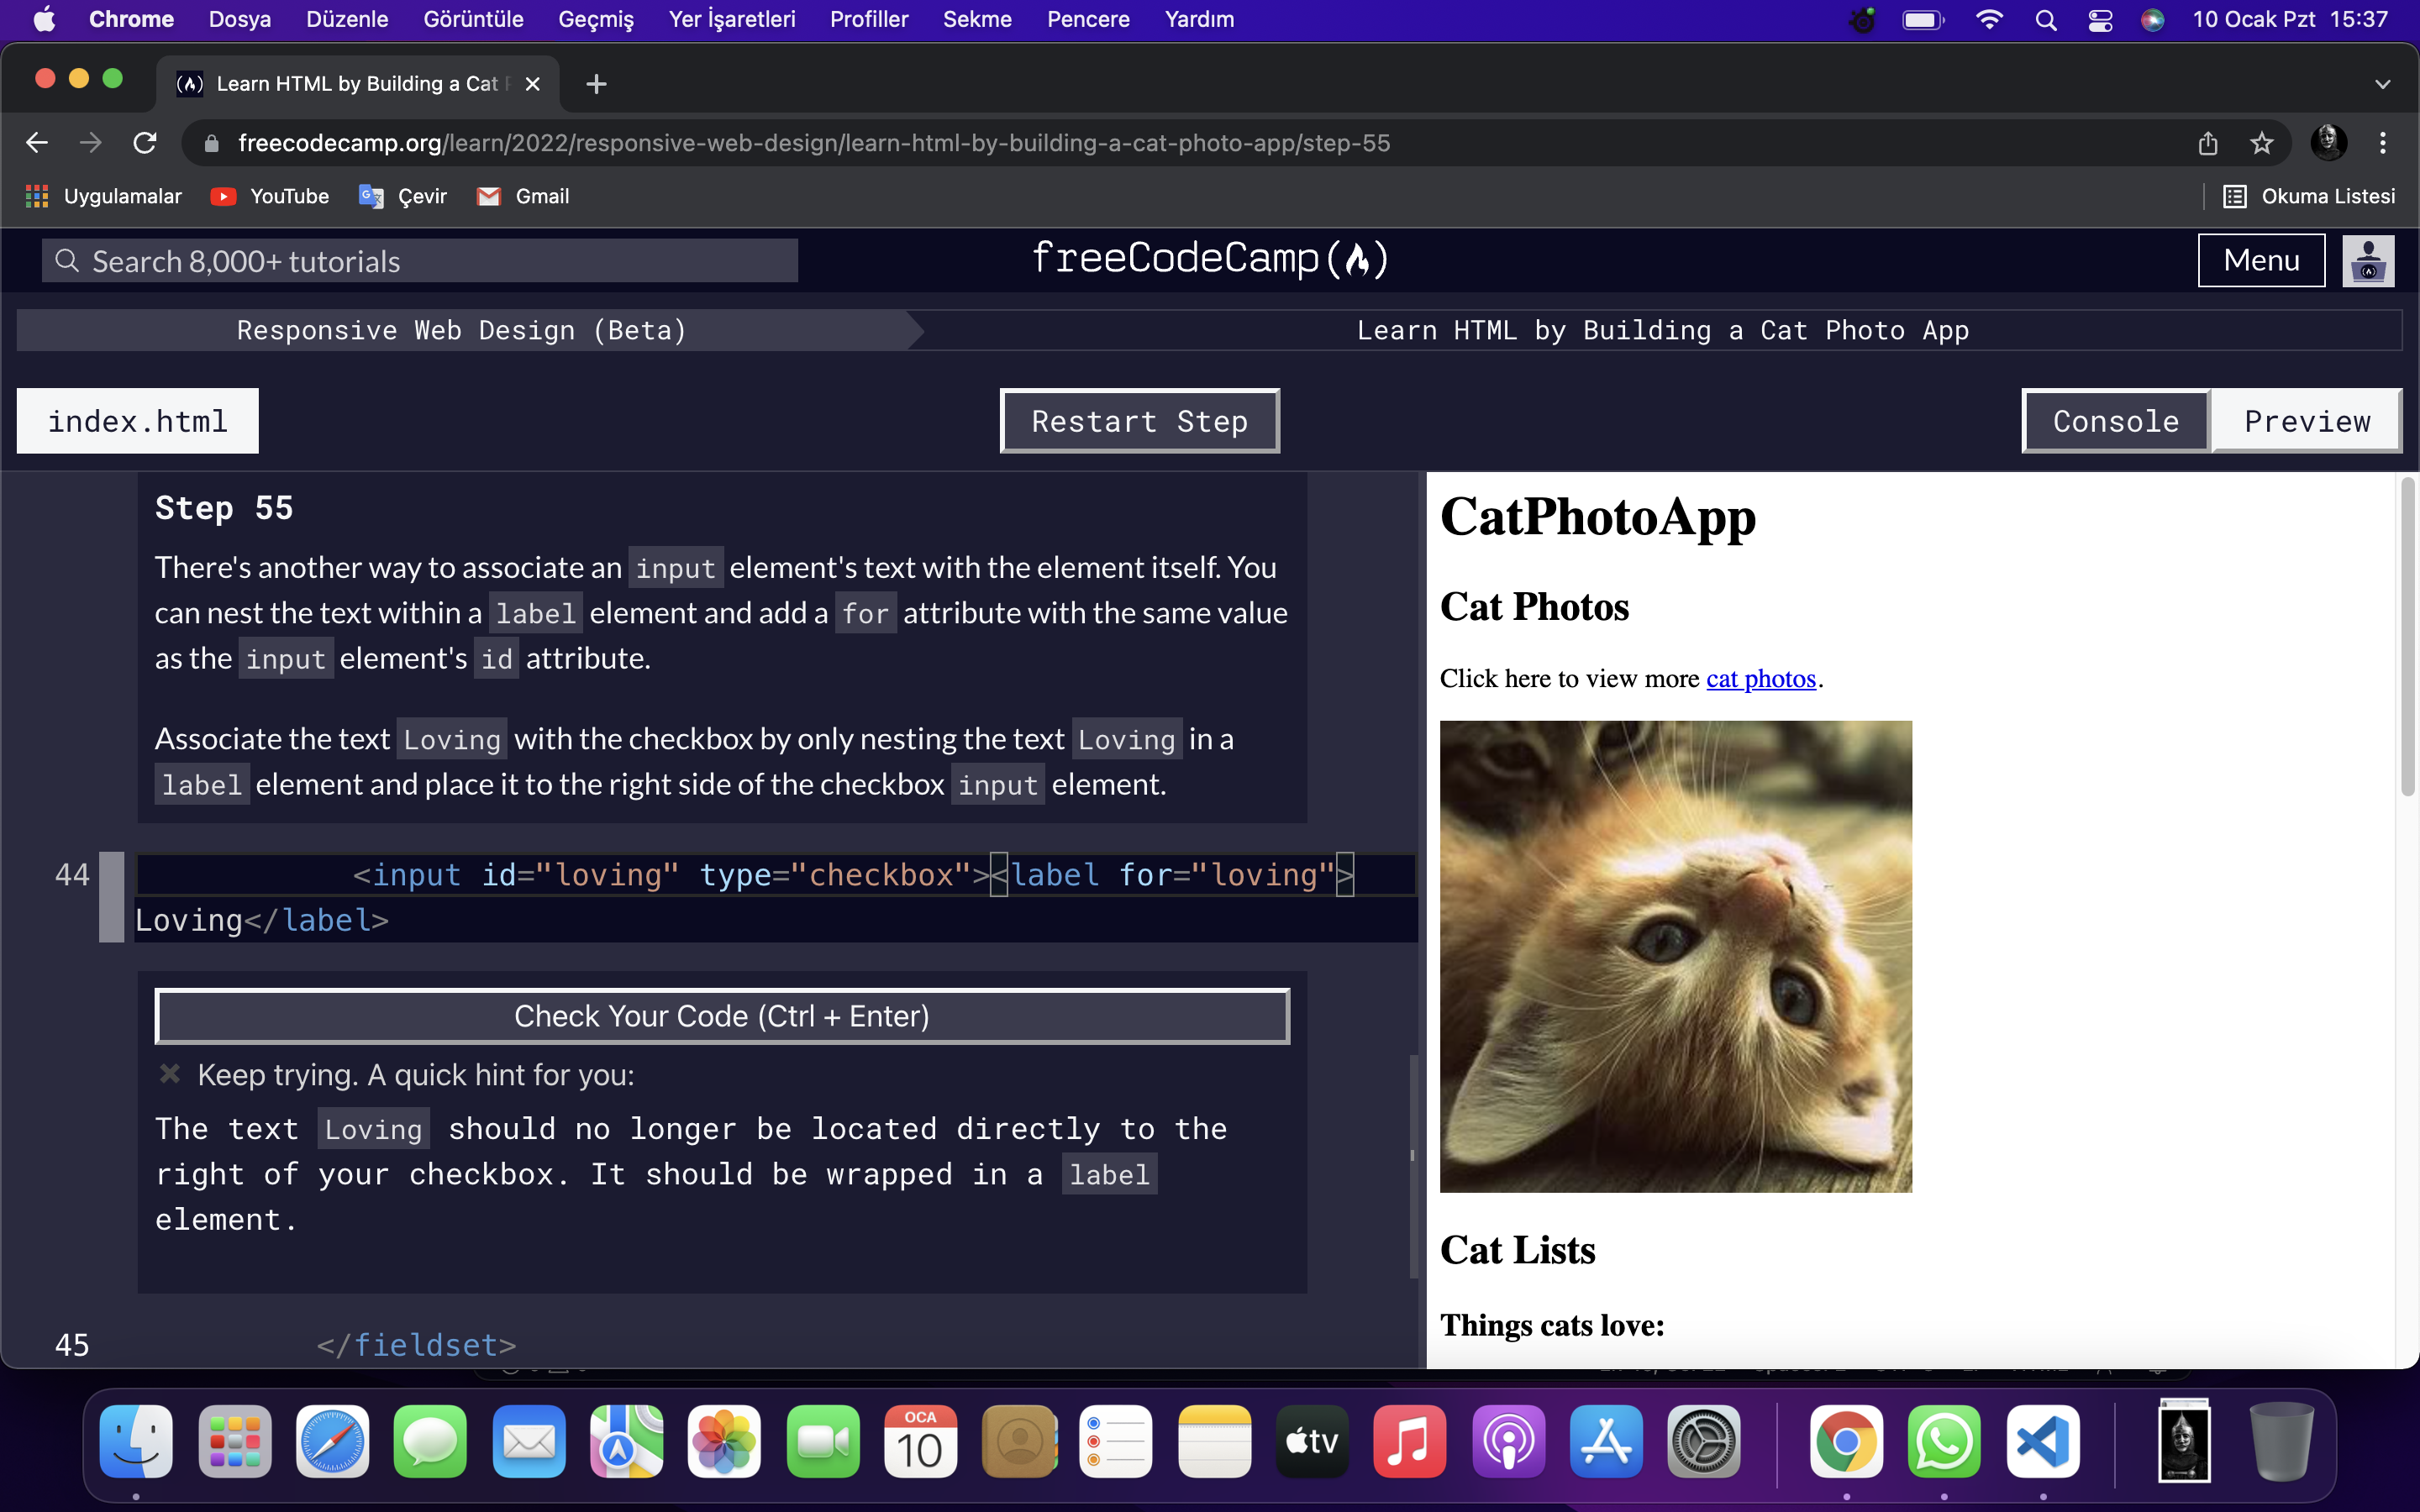The width and height of the screenshot is (2420, 1512).
Task: Select the index.html tab
Action: 137,420
